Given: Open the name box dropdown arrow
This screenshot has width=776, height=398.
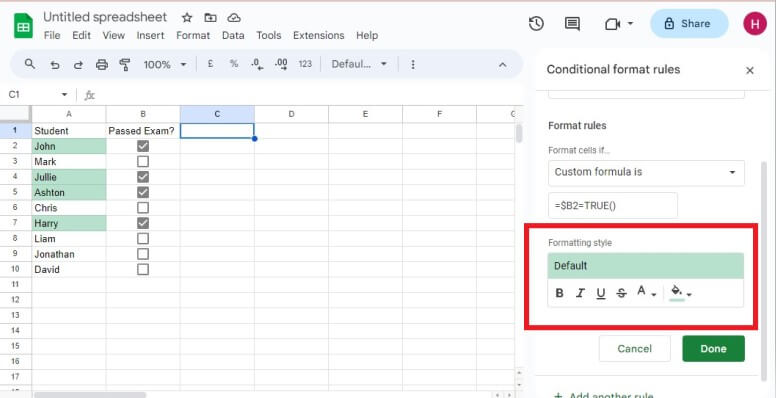Looking at the screenshot, I should point(64,95).
